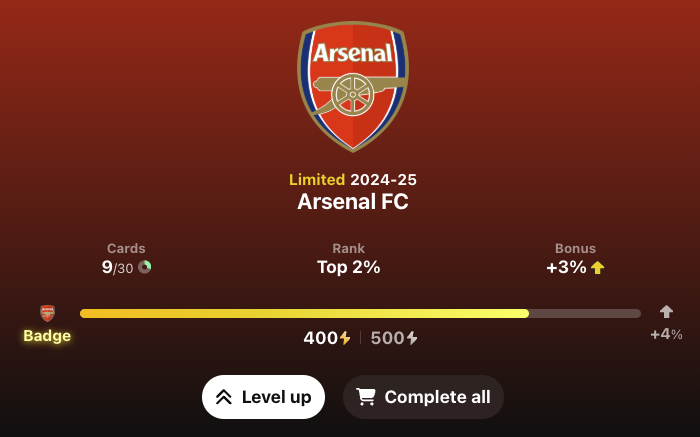Click the +3% bonus value

click(x=566, y=267)
